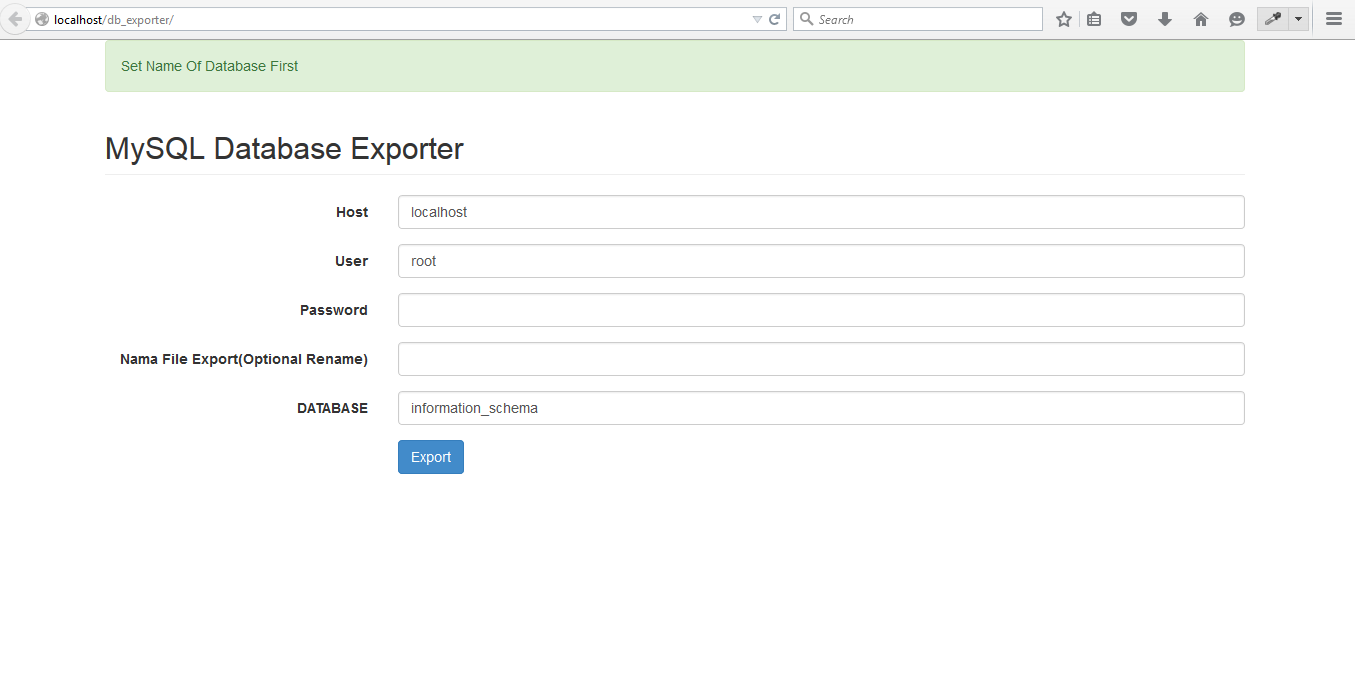Focus the Password input field
This screenshot has width=1355, height=697.
(x=820, y=310)
